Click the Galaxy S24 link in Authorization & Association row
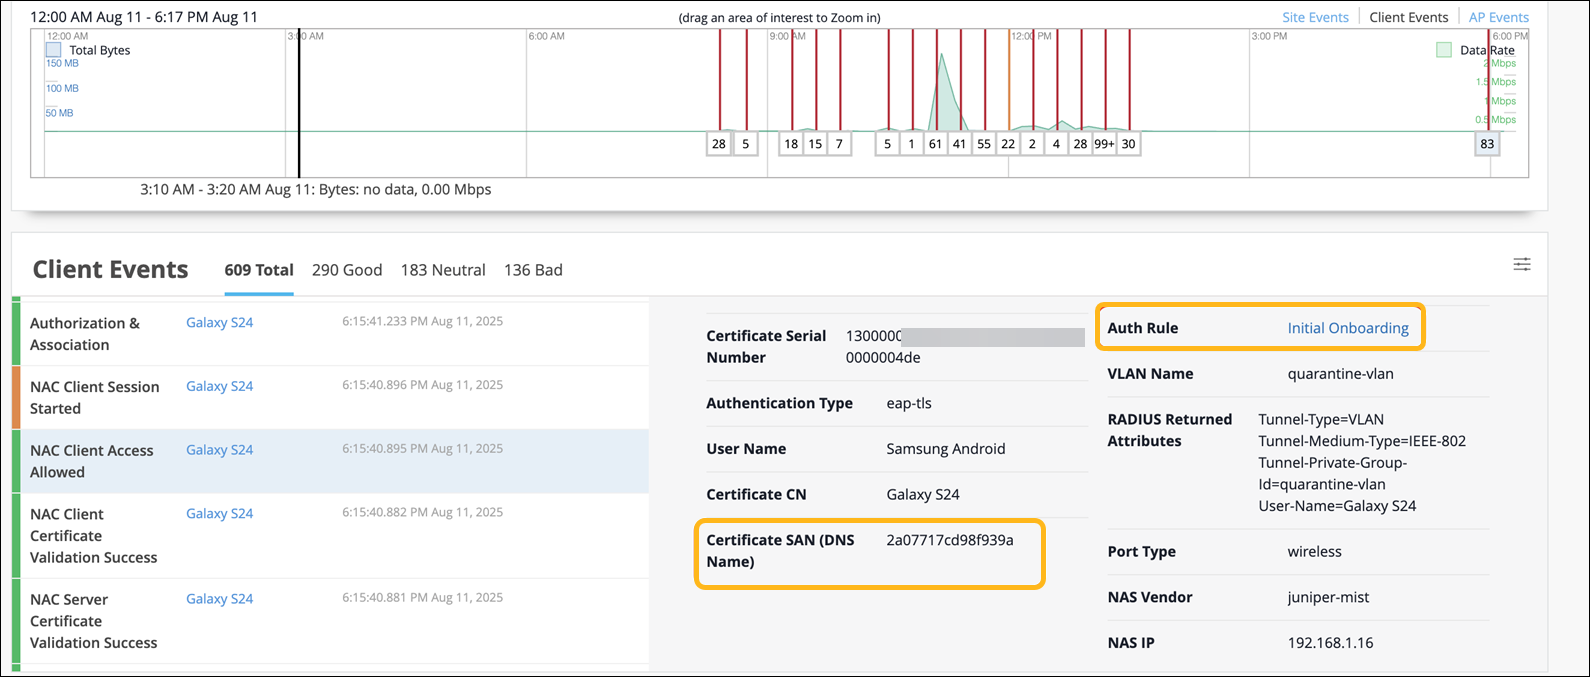Image resolution: width=1590 pixels, height=677 pixels. 220,322
